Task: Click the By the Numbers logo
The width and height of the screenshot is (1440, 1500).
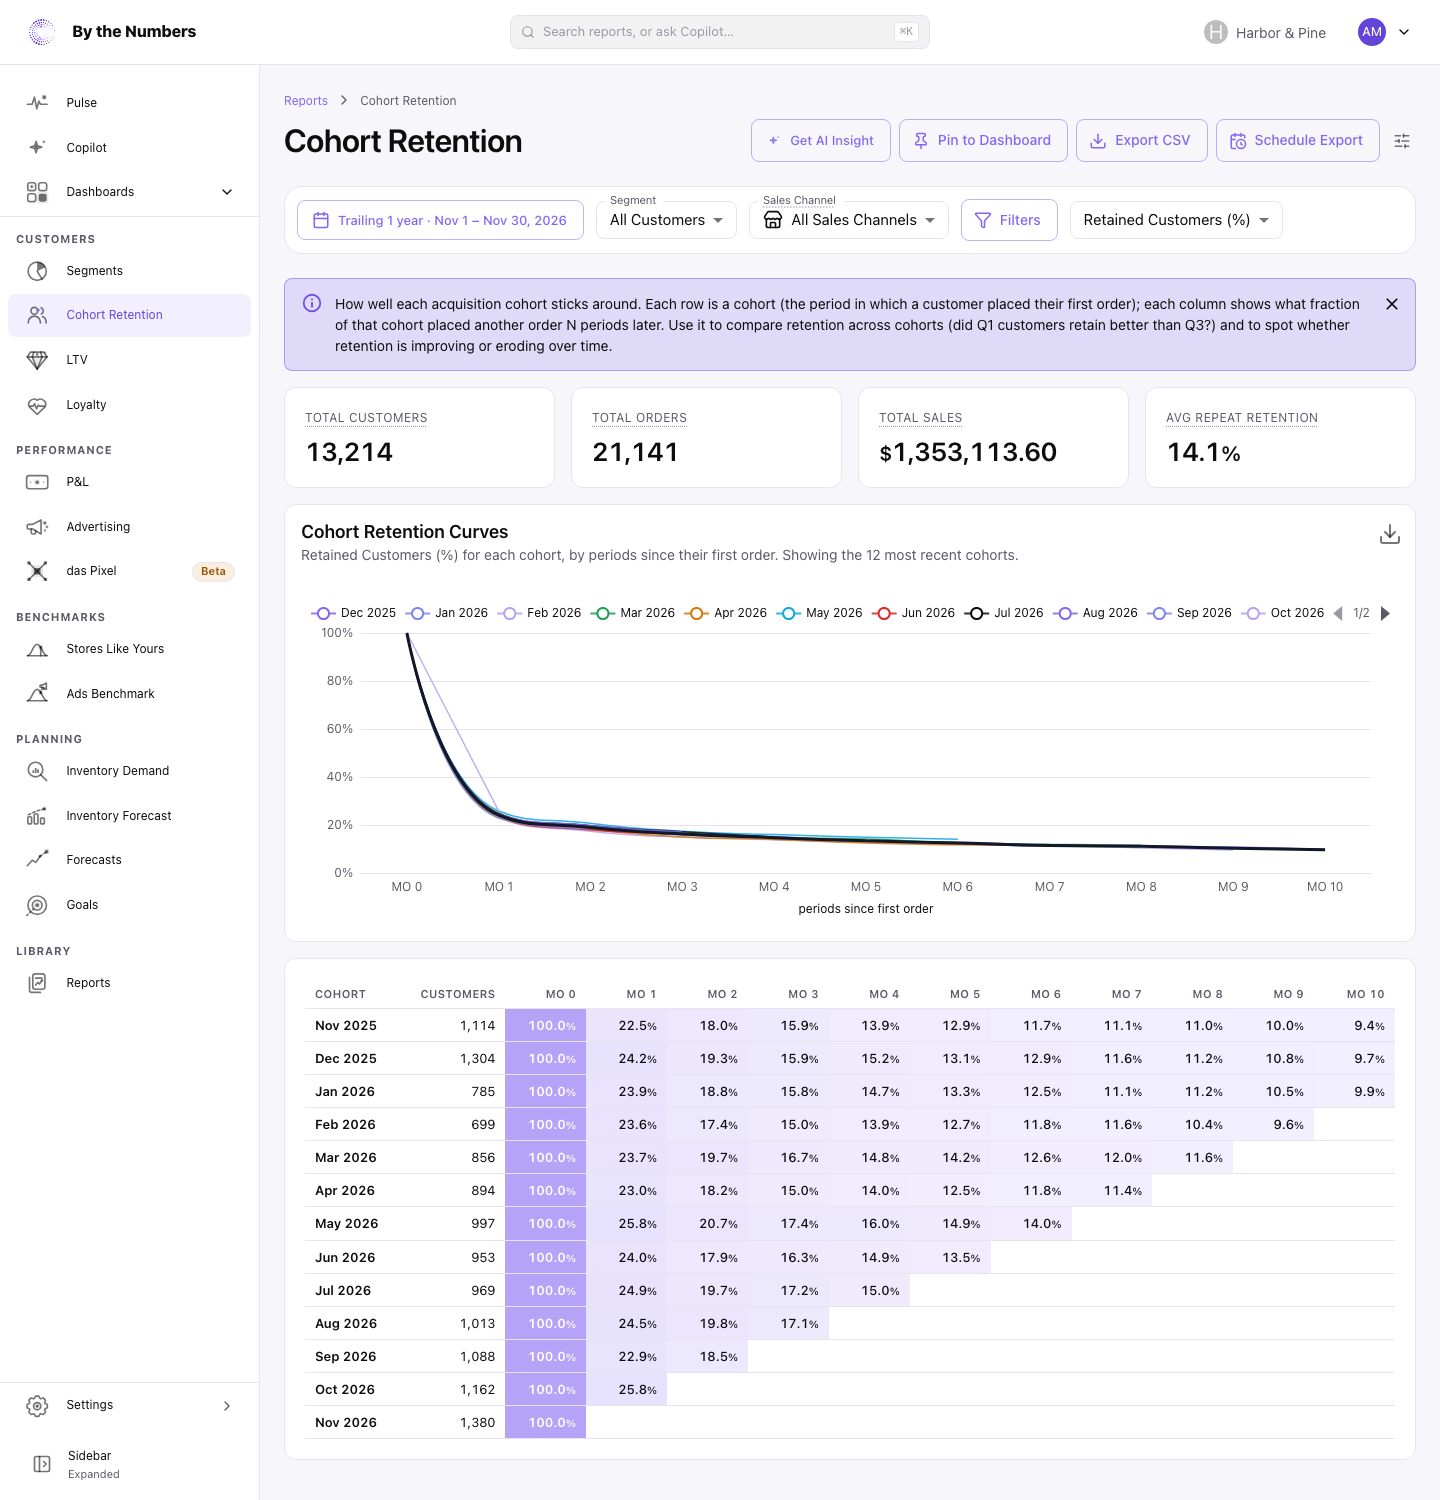Action: 41,32
